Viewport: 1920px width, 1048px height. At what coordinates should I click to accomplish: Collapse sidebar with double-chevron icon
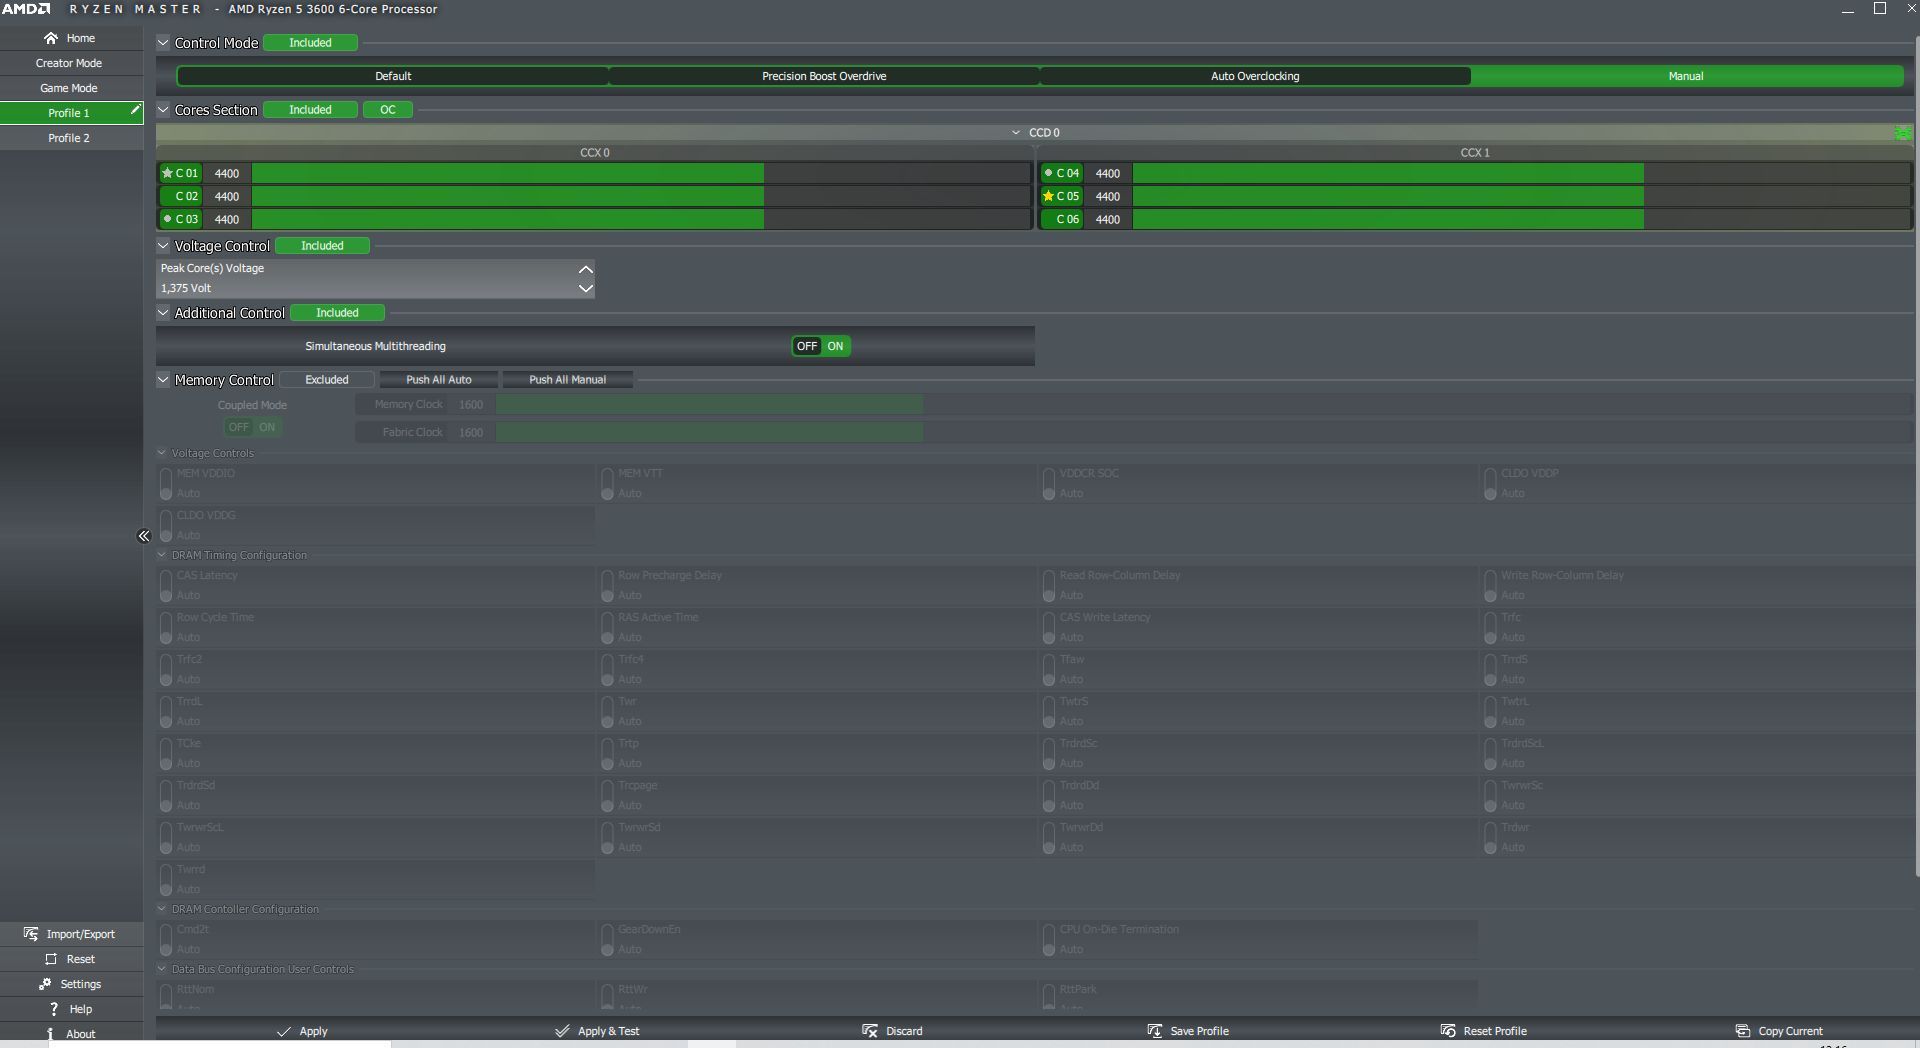(x=144, y=536)
